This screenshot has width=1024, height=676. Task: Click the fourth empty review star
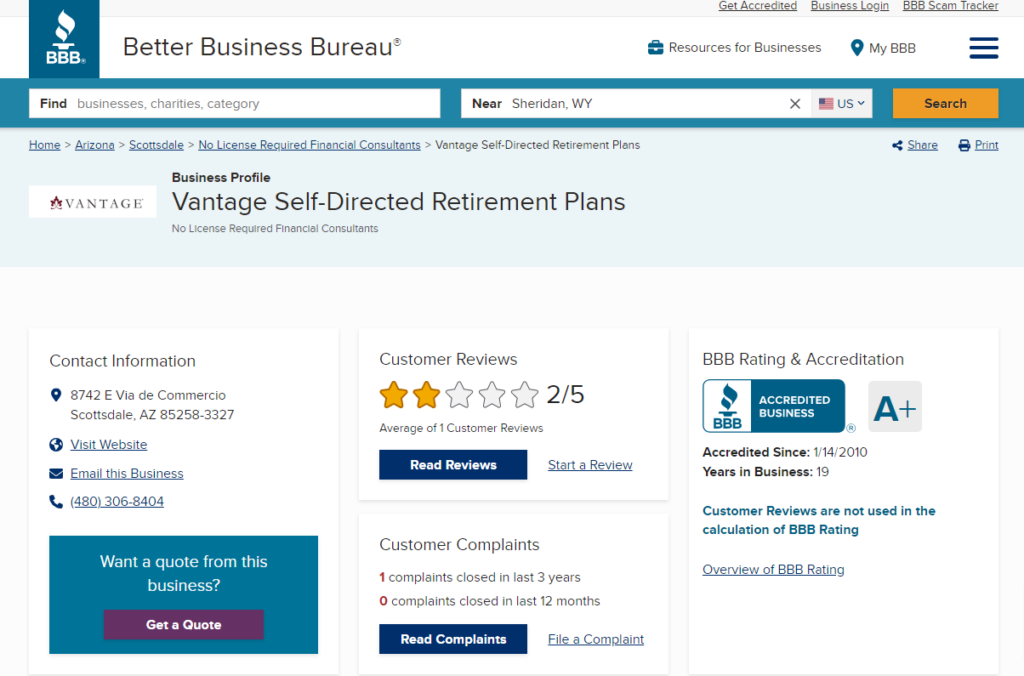(x=492, y=394)
